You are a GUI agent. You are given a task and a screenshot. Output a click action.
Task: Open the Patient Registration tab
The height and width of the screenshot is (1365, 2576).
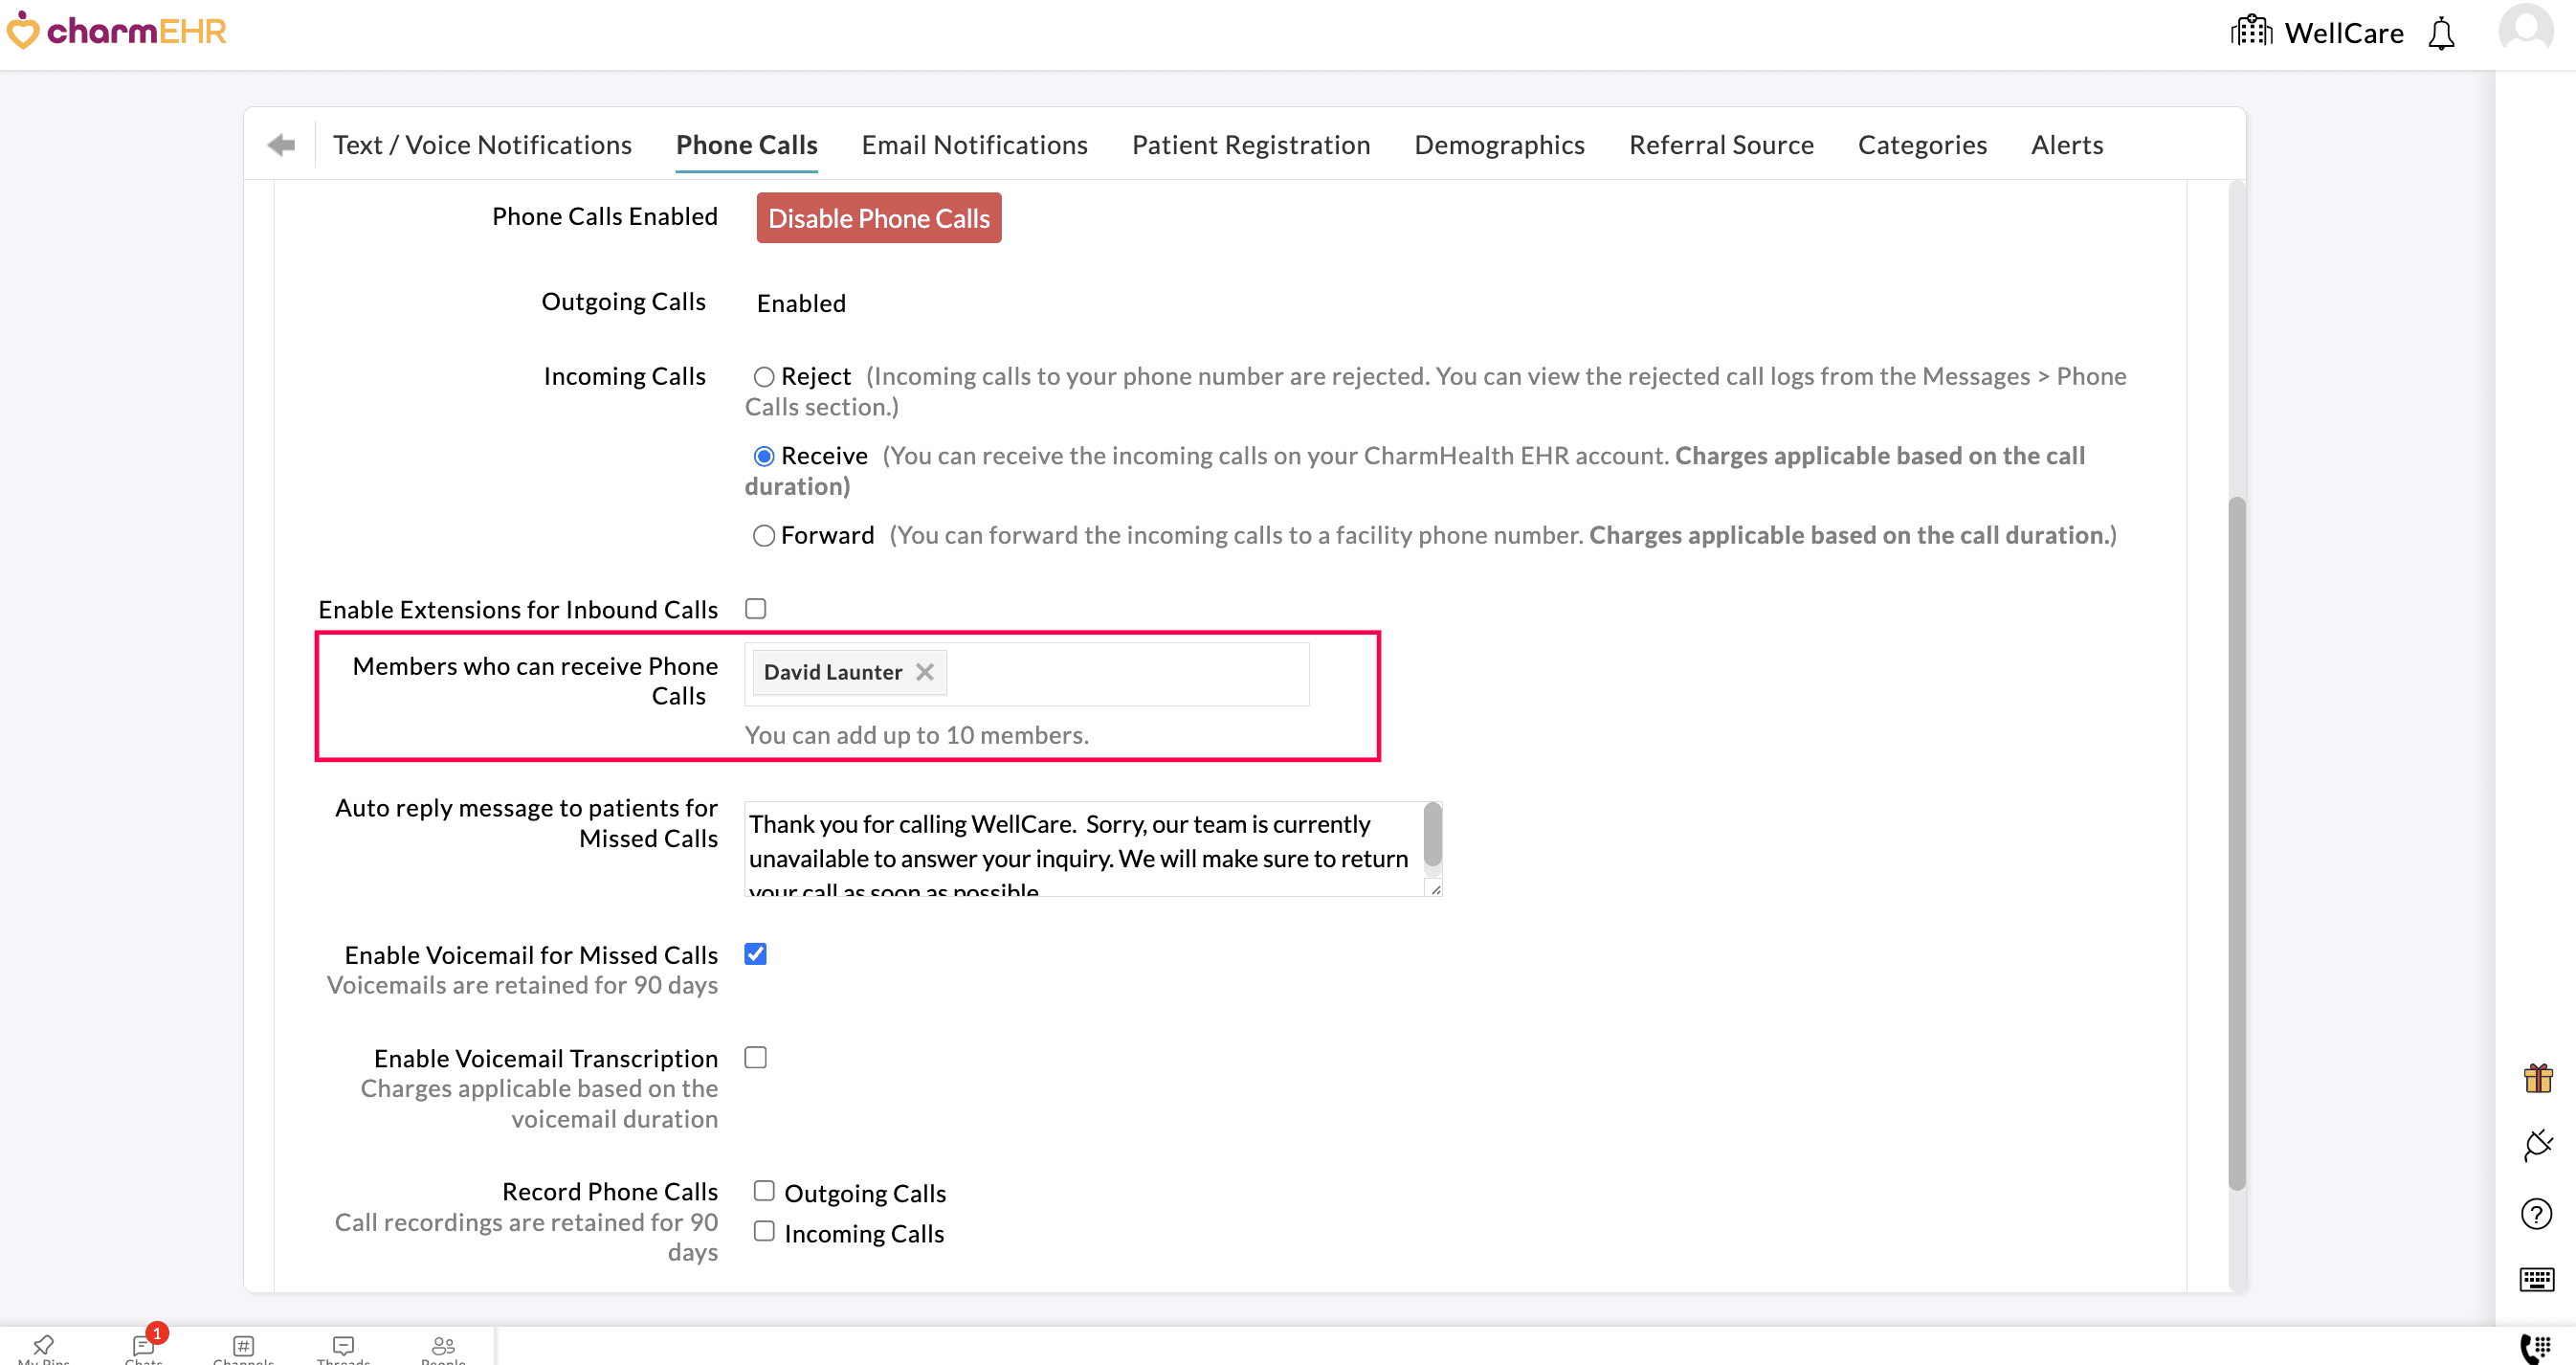pyautogui.click(x=1250, y=145)
